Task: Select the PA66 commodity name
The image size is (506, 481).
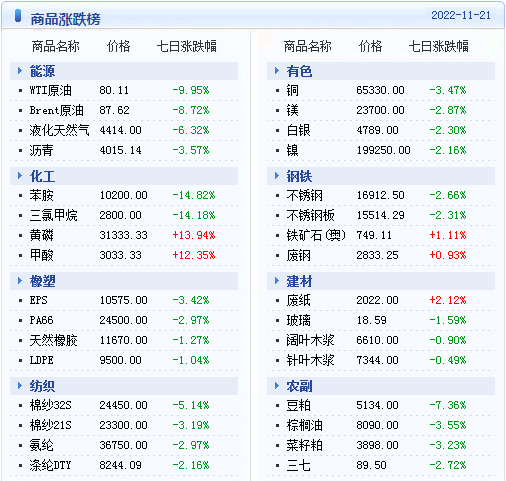Action: (x=41, y=320)
